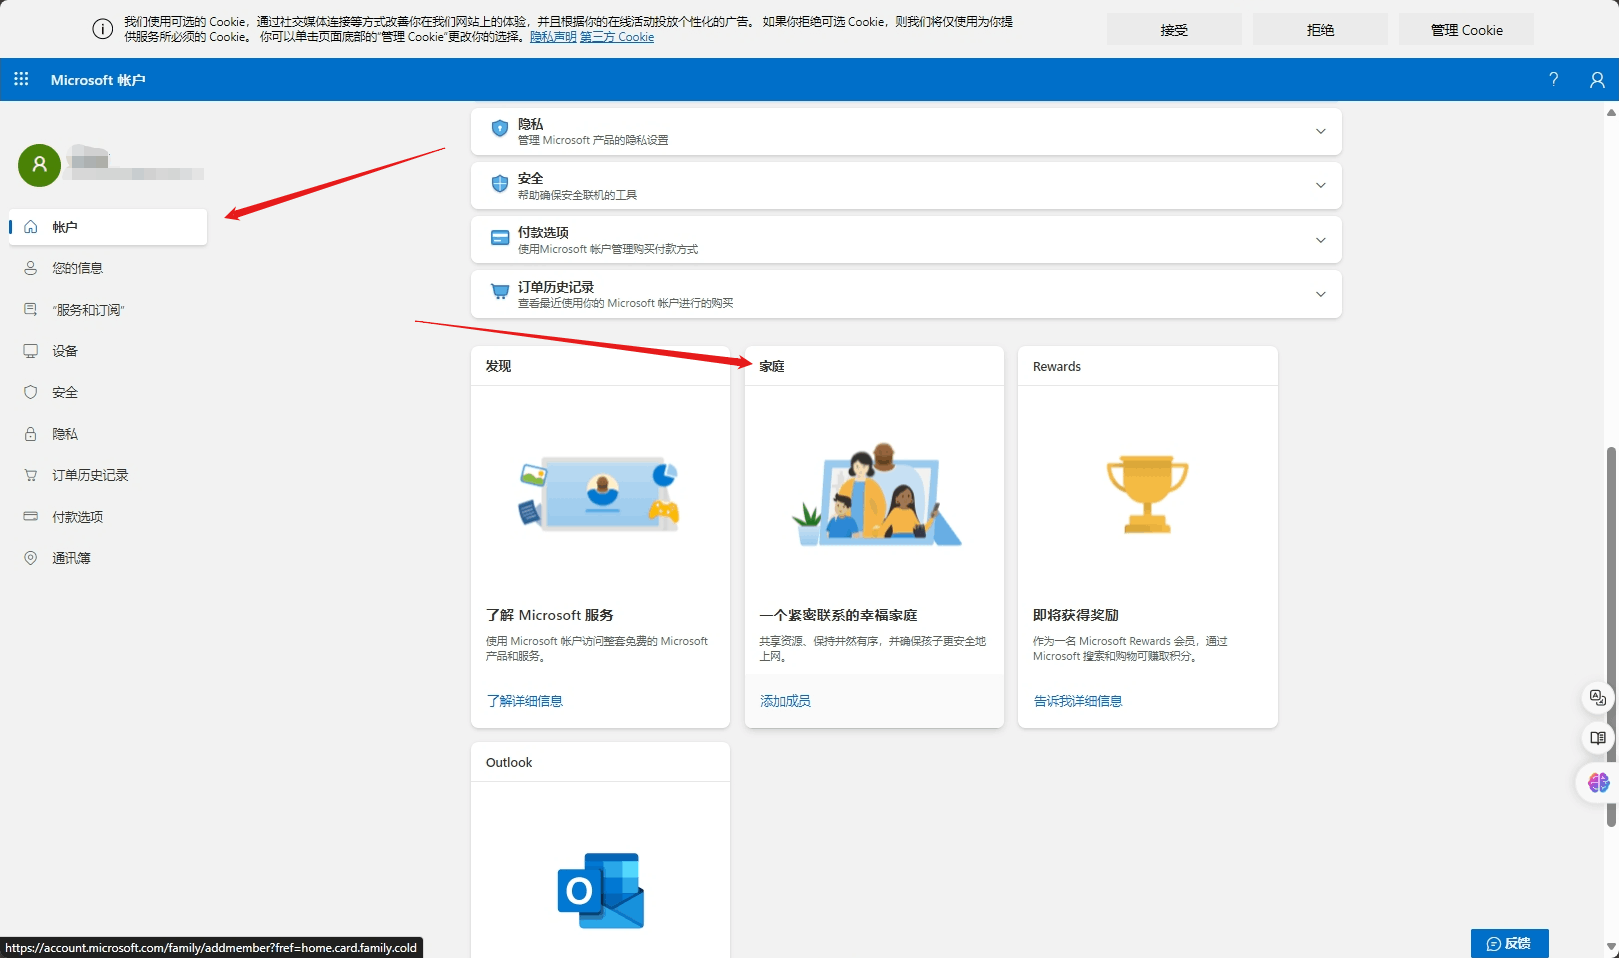The image size is (1619, 958).
Task: Click the Rewards card heading
Action: point(1057,366)
